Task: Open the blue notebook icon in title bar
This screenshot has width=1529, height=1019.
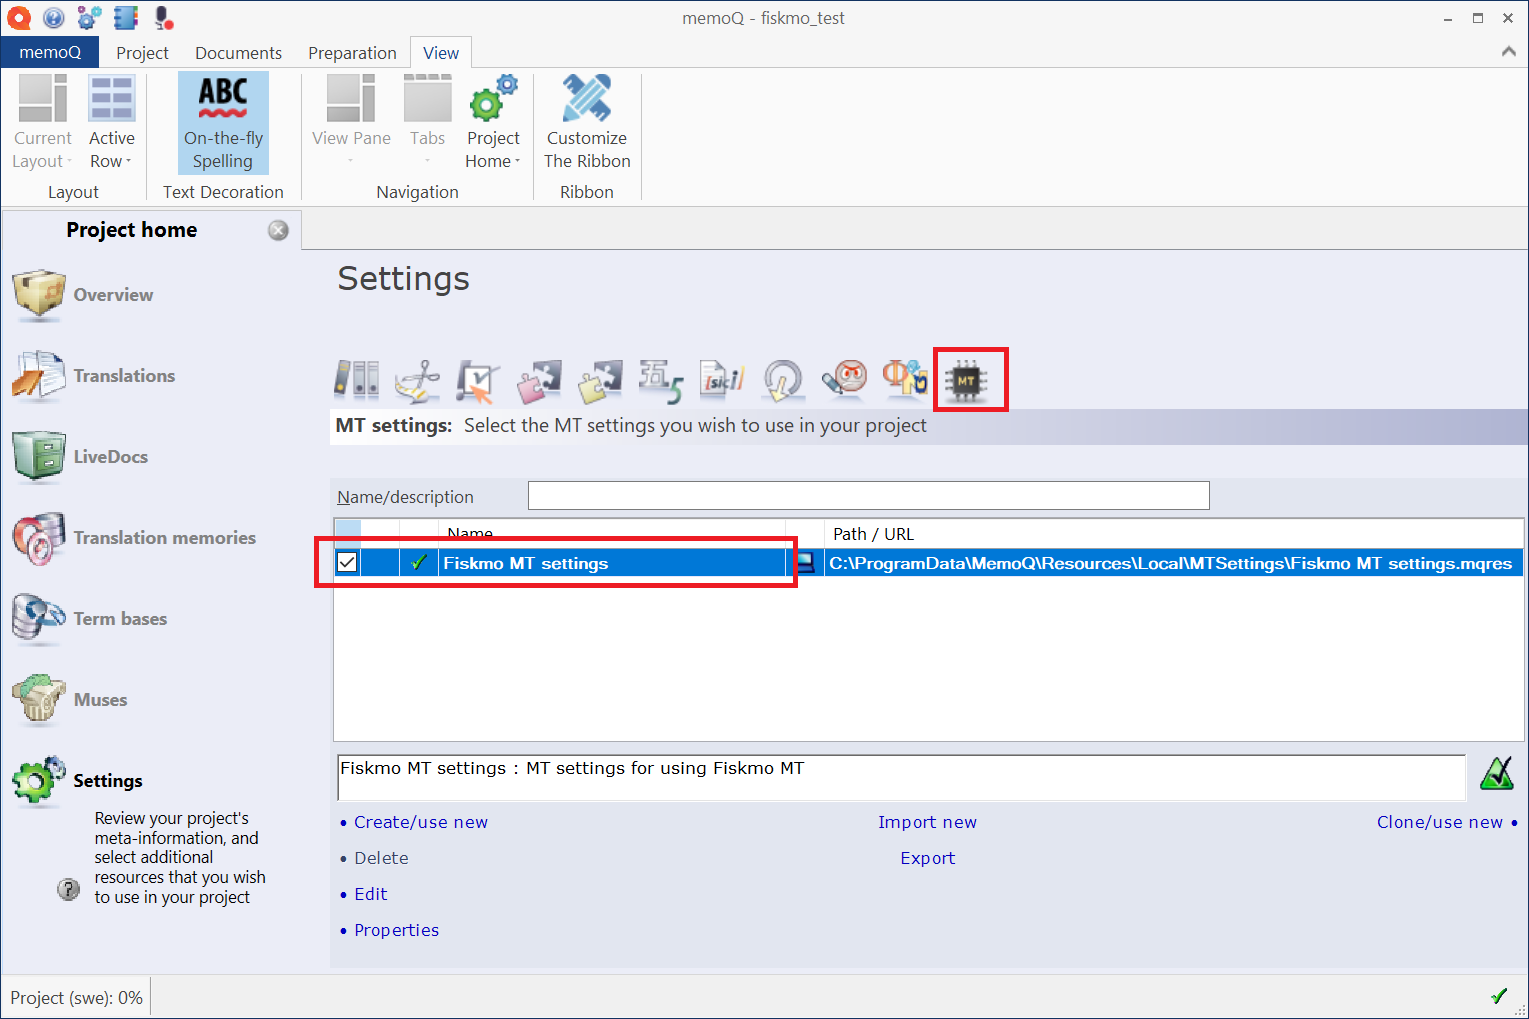Action: tap(126, 17)
